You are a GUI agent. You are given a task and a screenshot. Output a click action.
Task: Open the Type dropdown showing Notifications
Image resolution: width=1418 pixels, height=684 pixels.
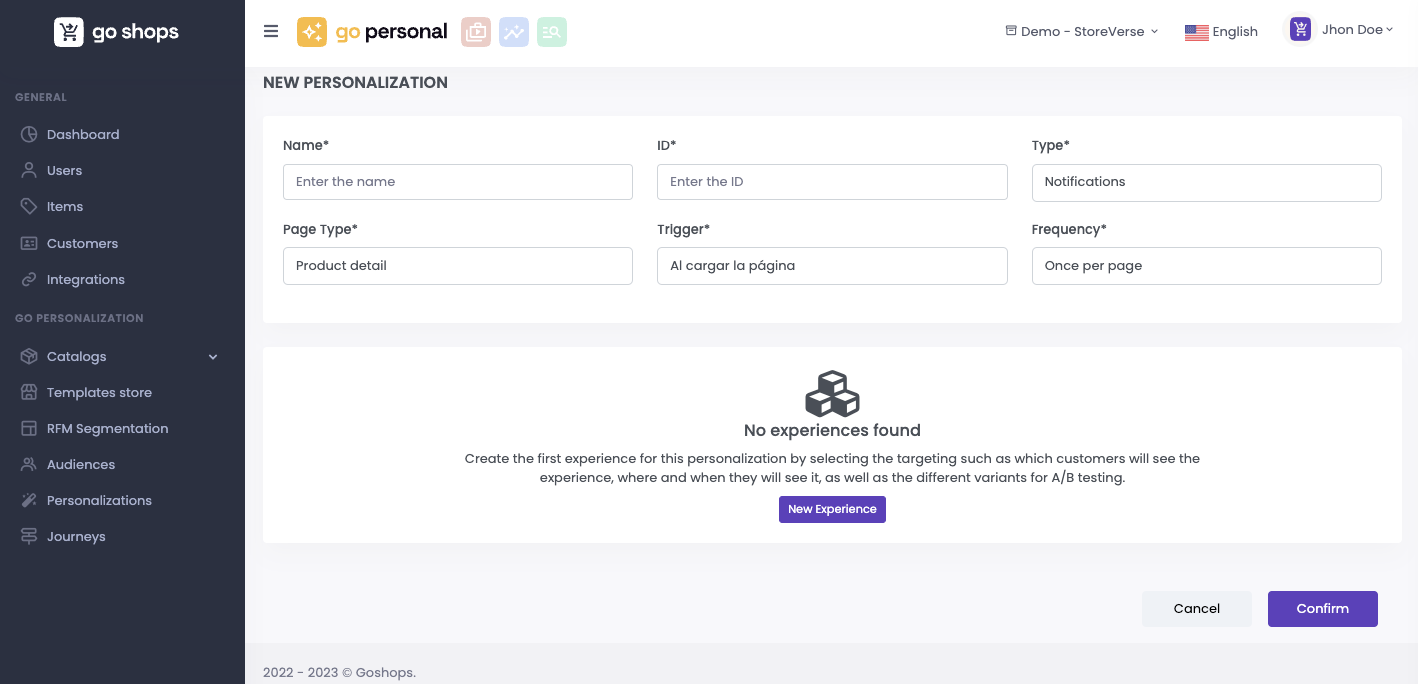pyautogui.click(x=1206, y=182)
